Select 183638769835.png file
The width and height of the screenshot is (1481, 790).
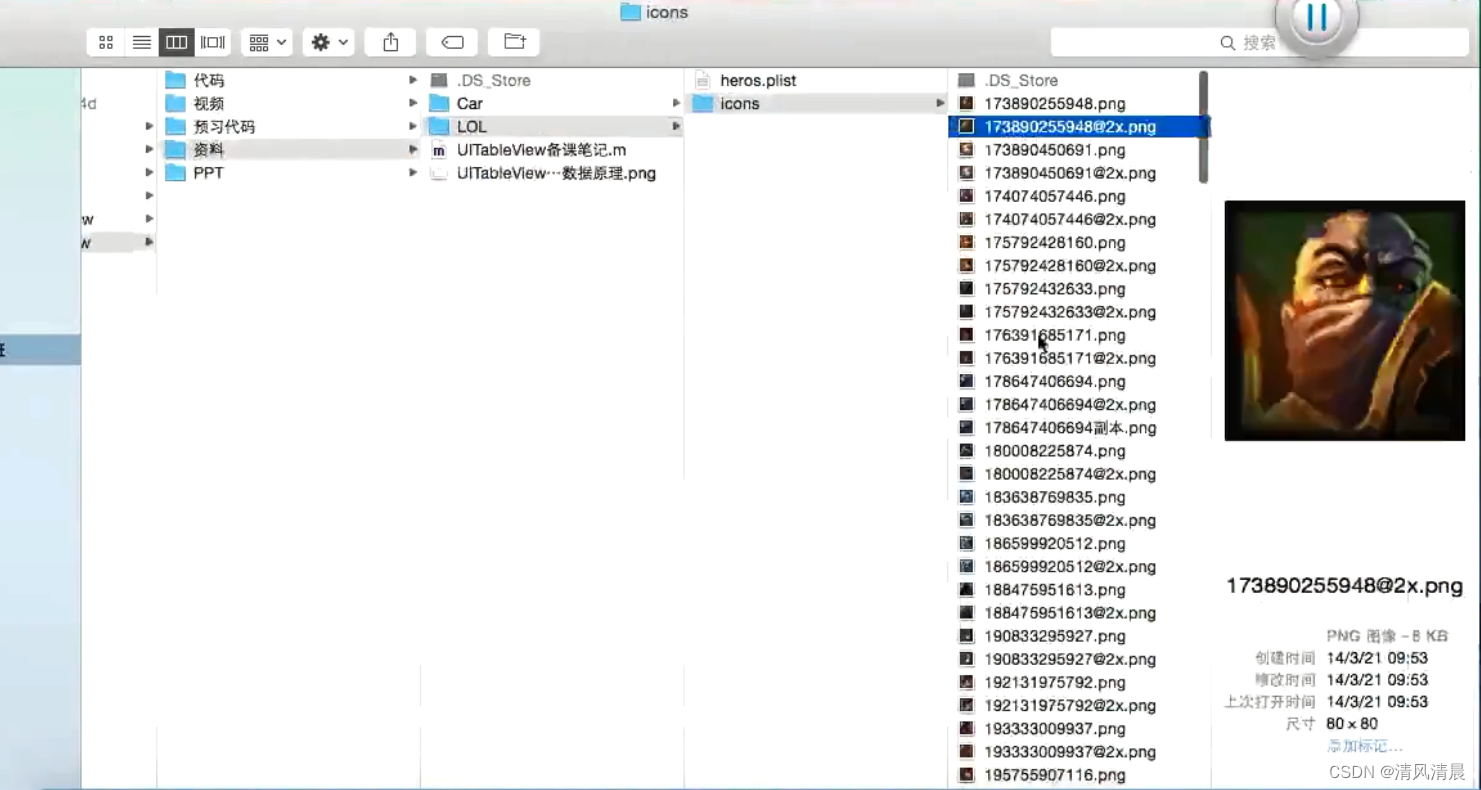pos(1055,497)
